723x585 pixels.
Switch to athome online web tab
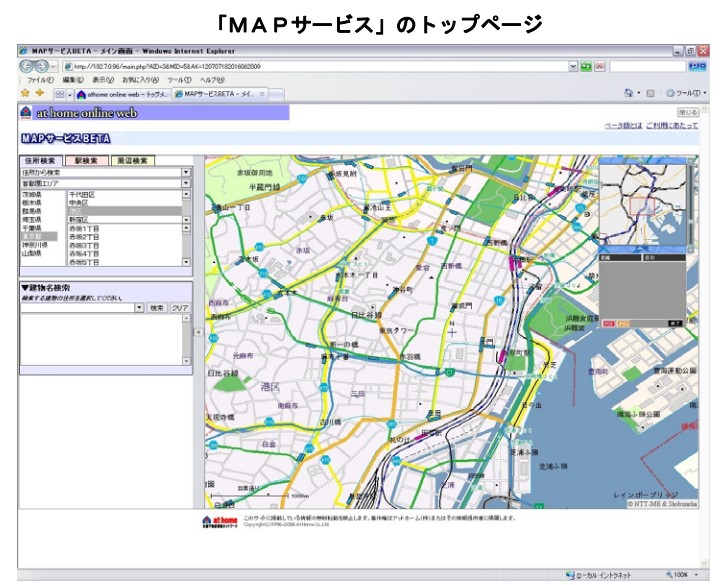click(x=123, y=95)
